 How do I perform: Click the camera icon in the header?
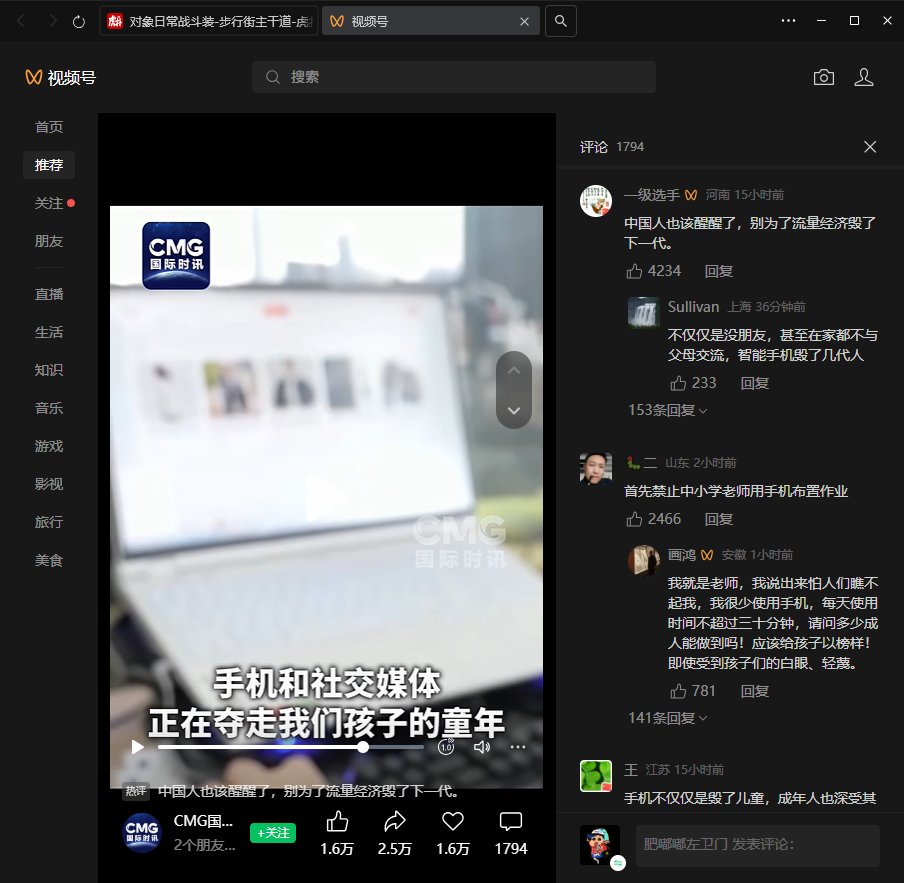coord(823,77)
